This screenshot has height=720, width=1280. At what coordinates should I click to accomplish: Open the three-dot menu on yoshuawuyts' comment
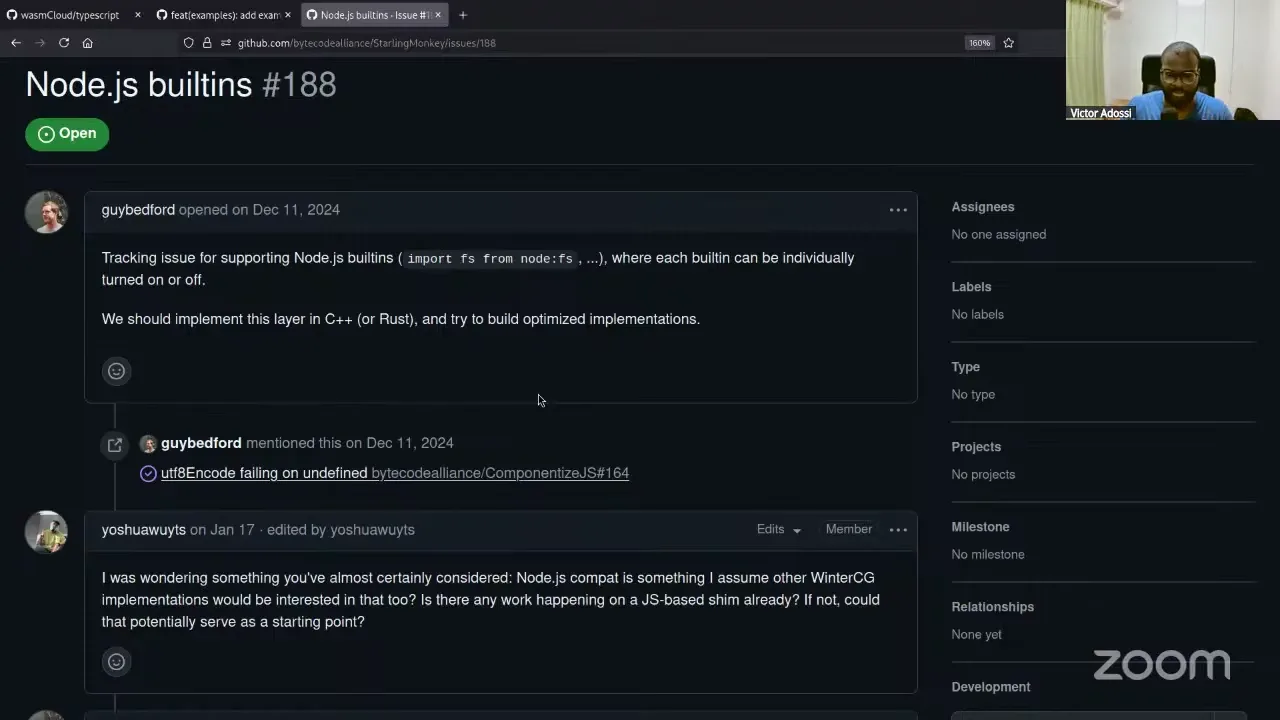coord(898,529)
